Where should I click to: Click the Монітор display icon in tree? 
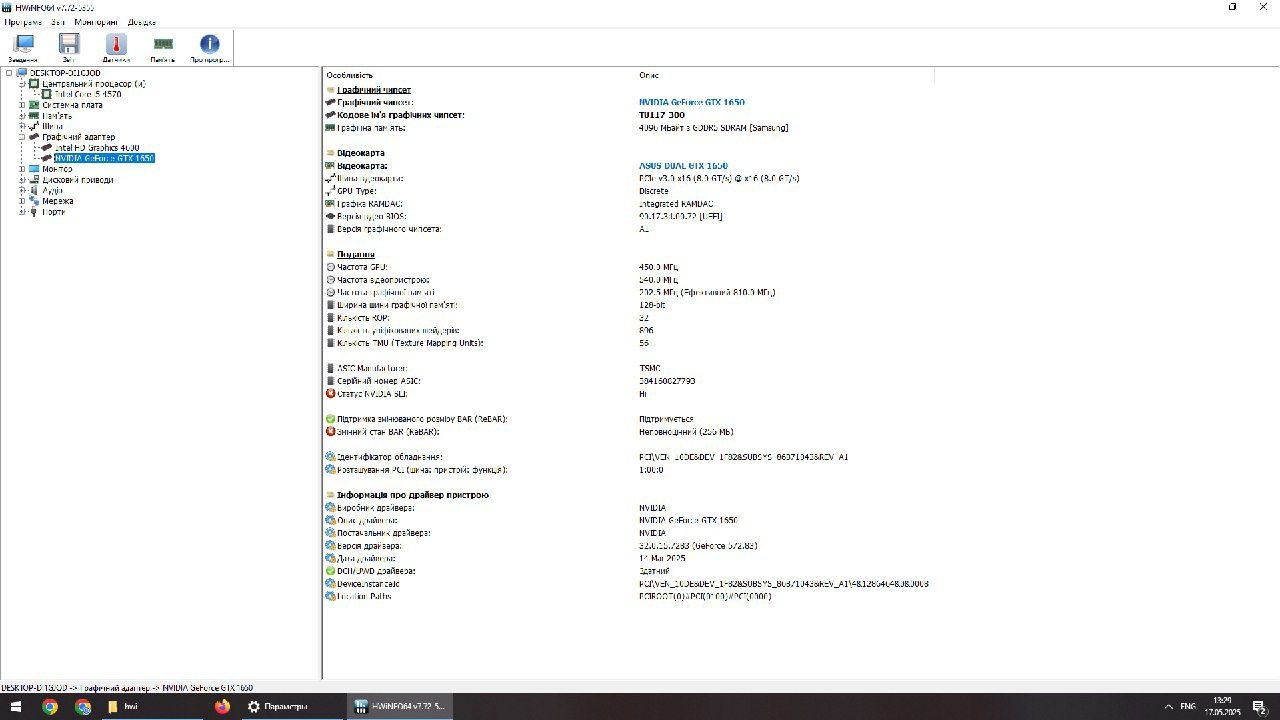point(34,169)
